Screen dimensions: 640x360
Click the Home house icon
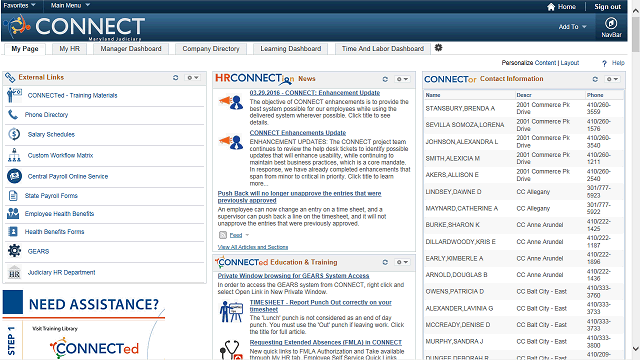click(551, 7)
